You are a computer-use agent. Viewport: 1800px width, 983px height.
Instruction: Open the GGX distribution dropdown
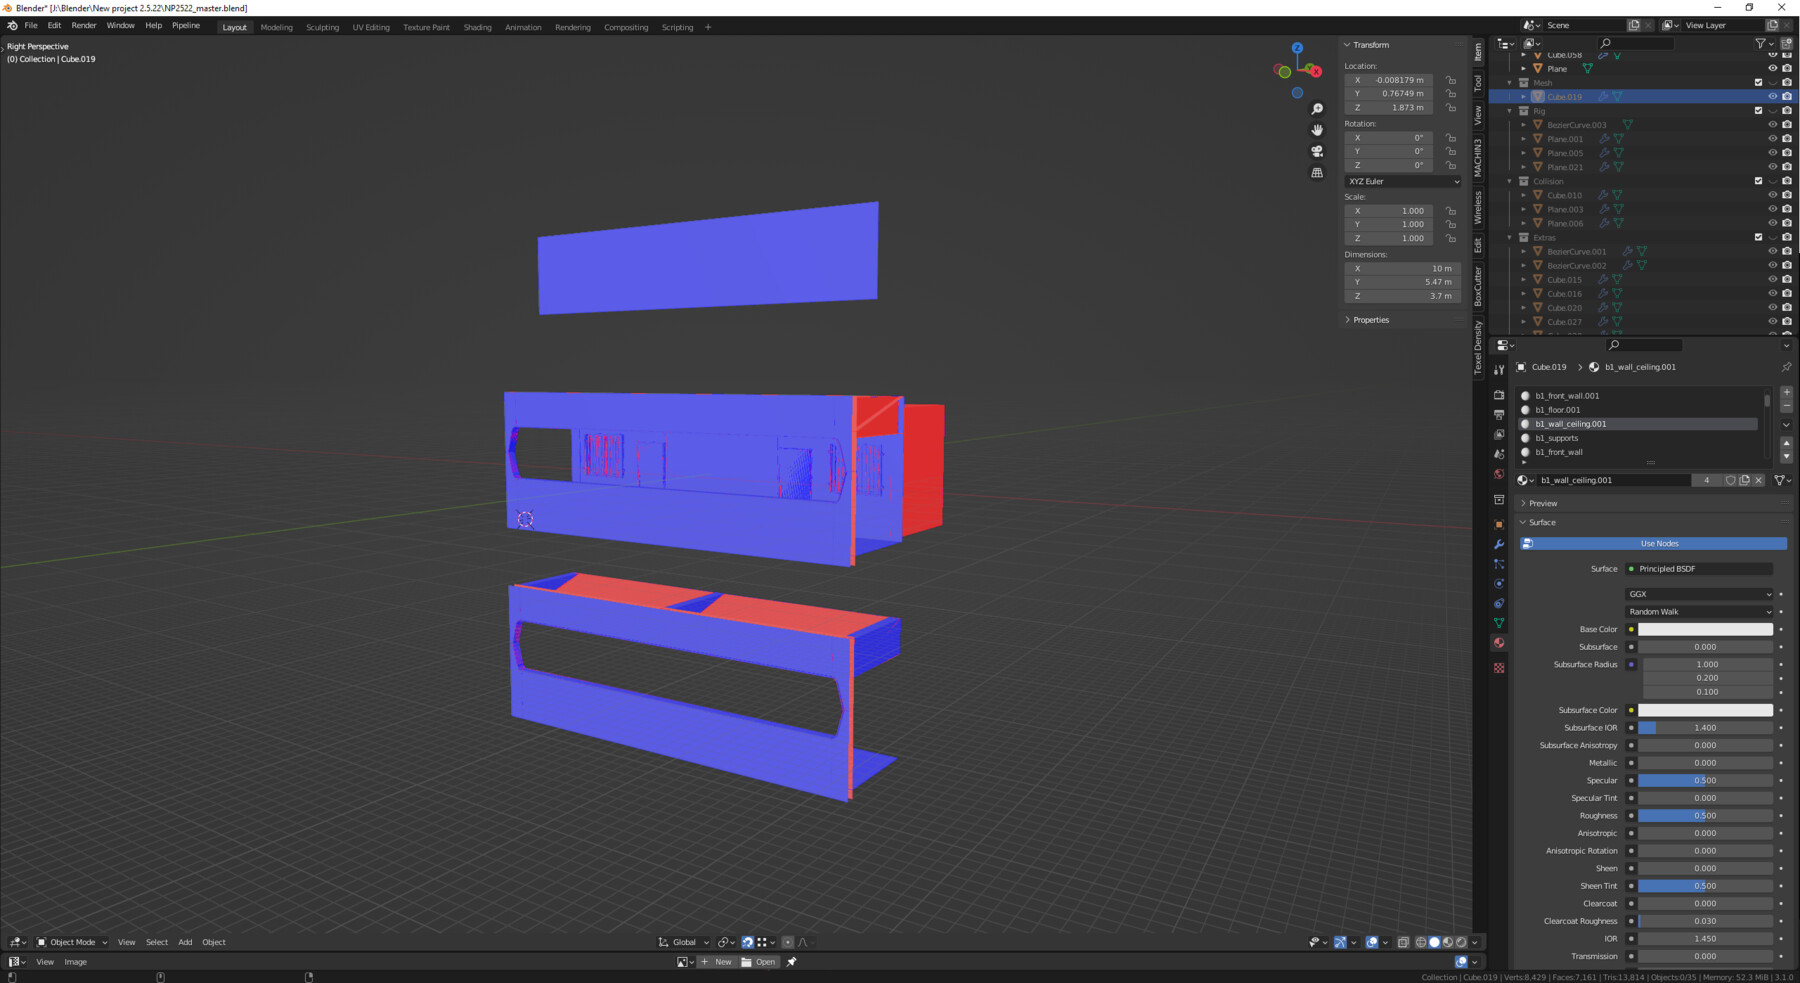[x=1698, y=593]
